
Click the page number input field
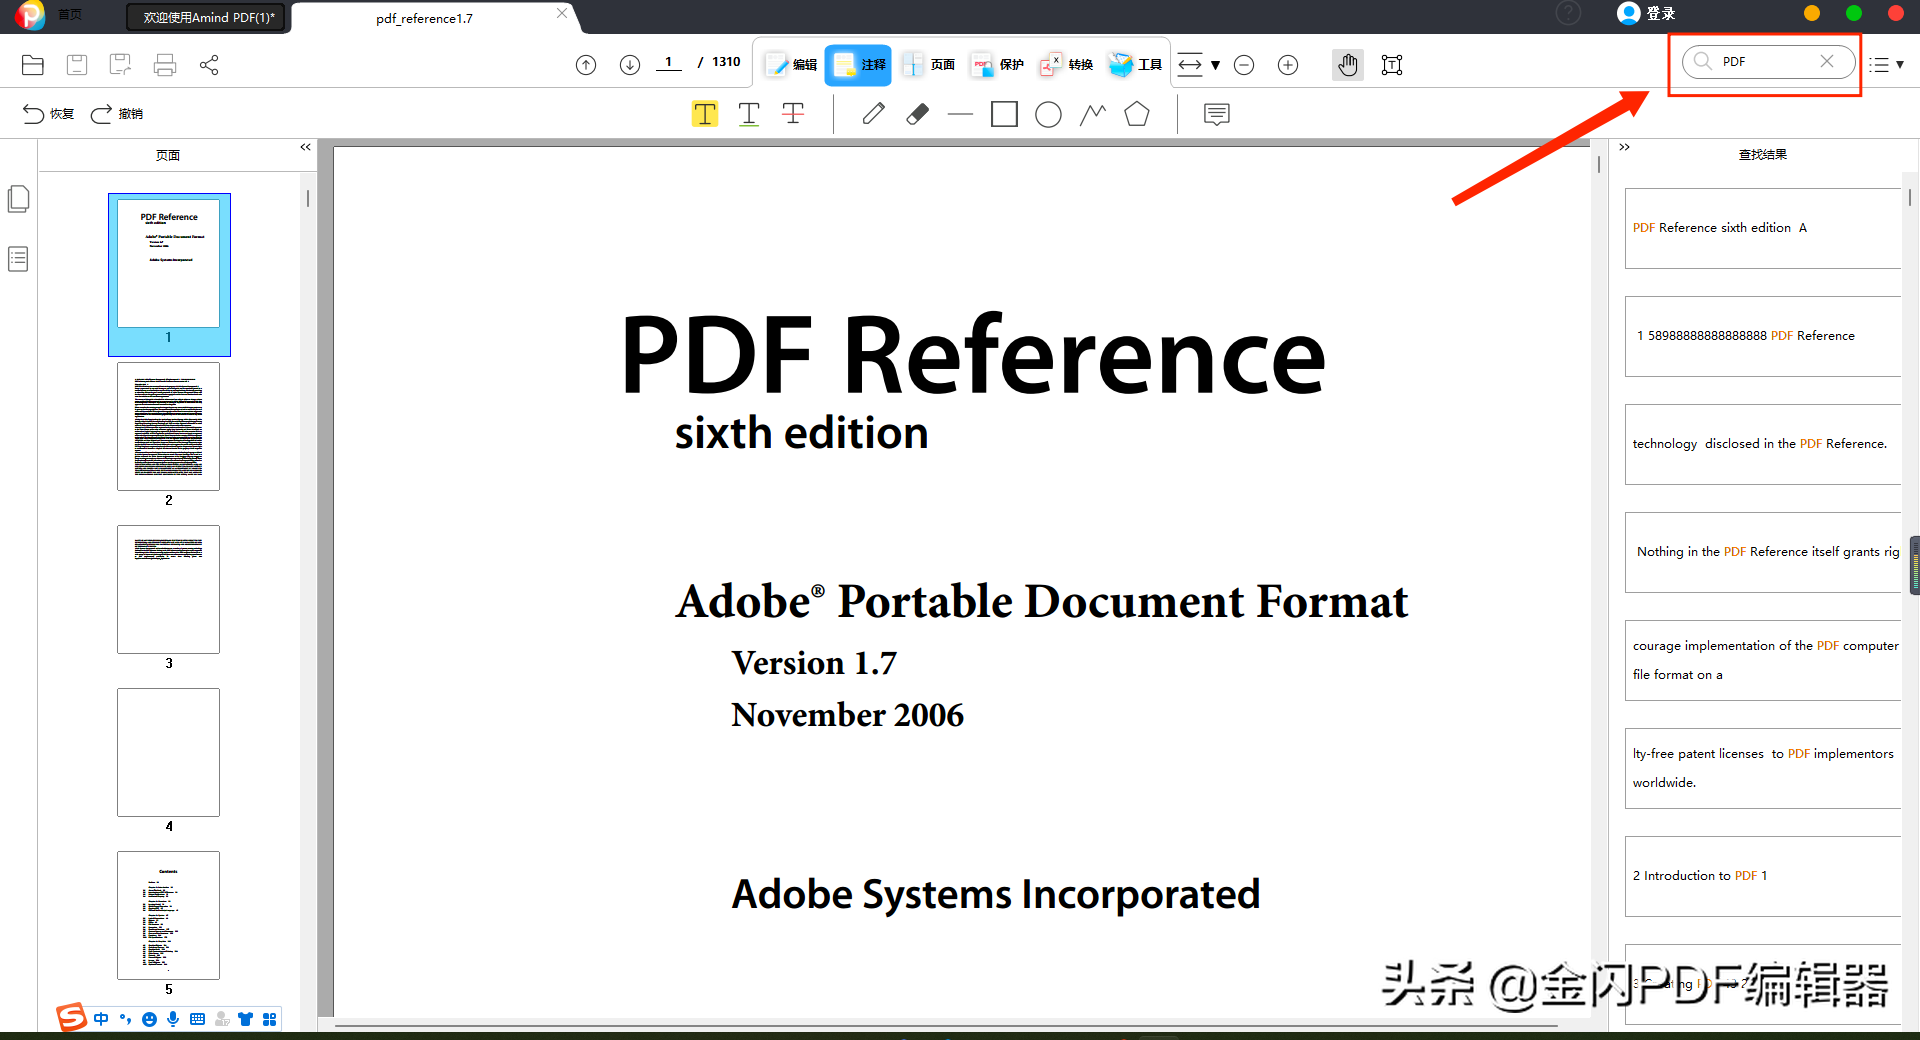(x=668, y=63)
